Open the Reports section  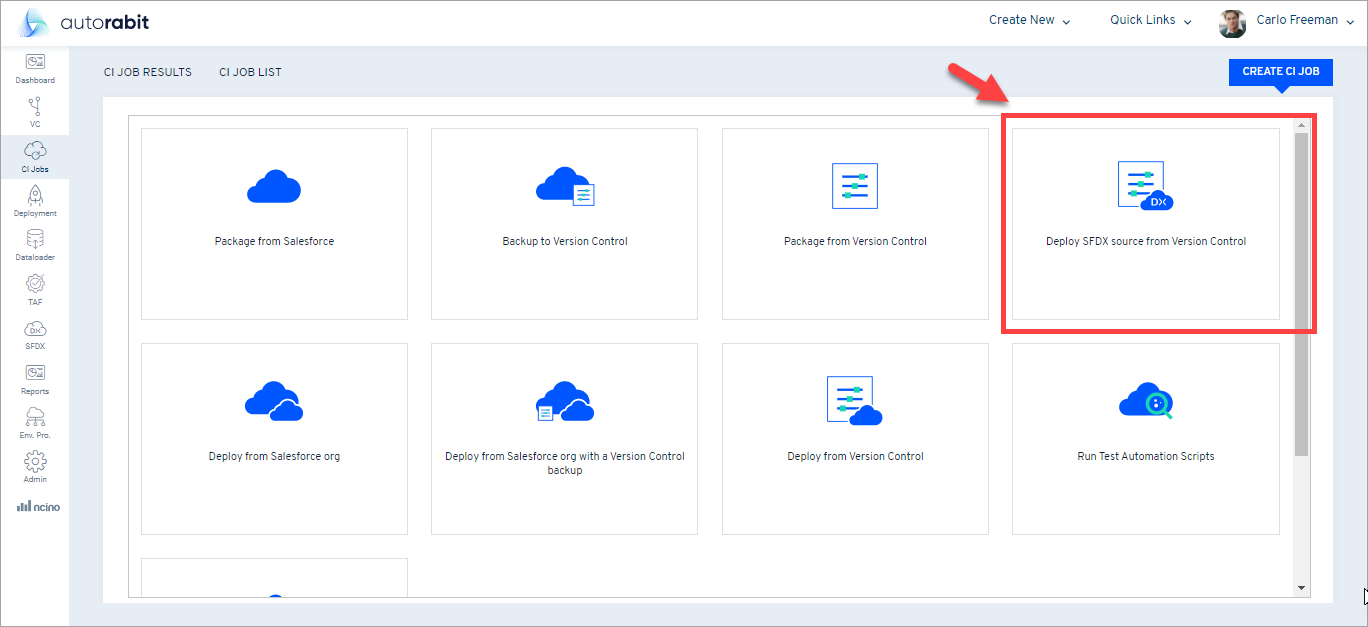click(35, 378)
